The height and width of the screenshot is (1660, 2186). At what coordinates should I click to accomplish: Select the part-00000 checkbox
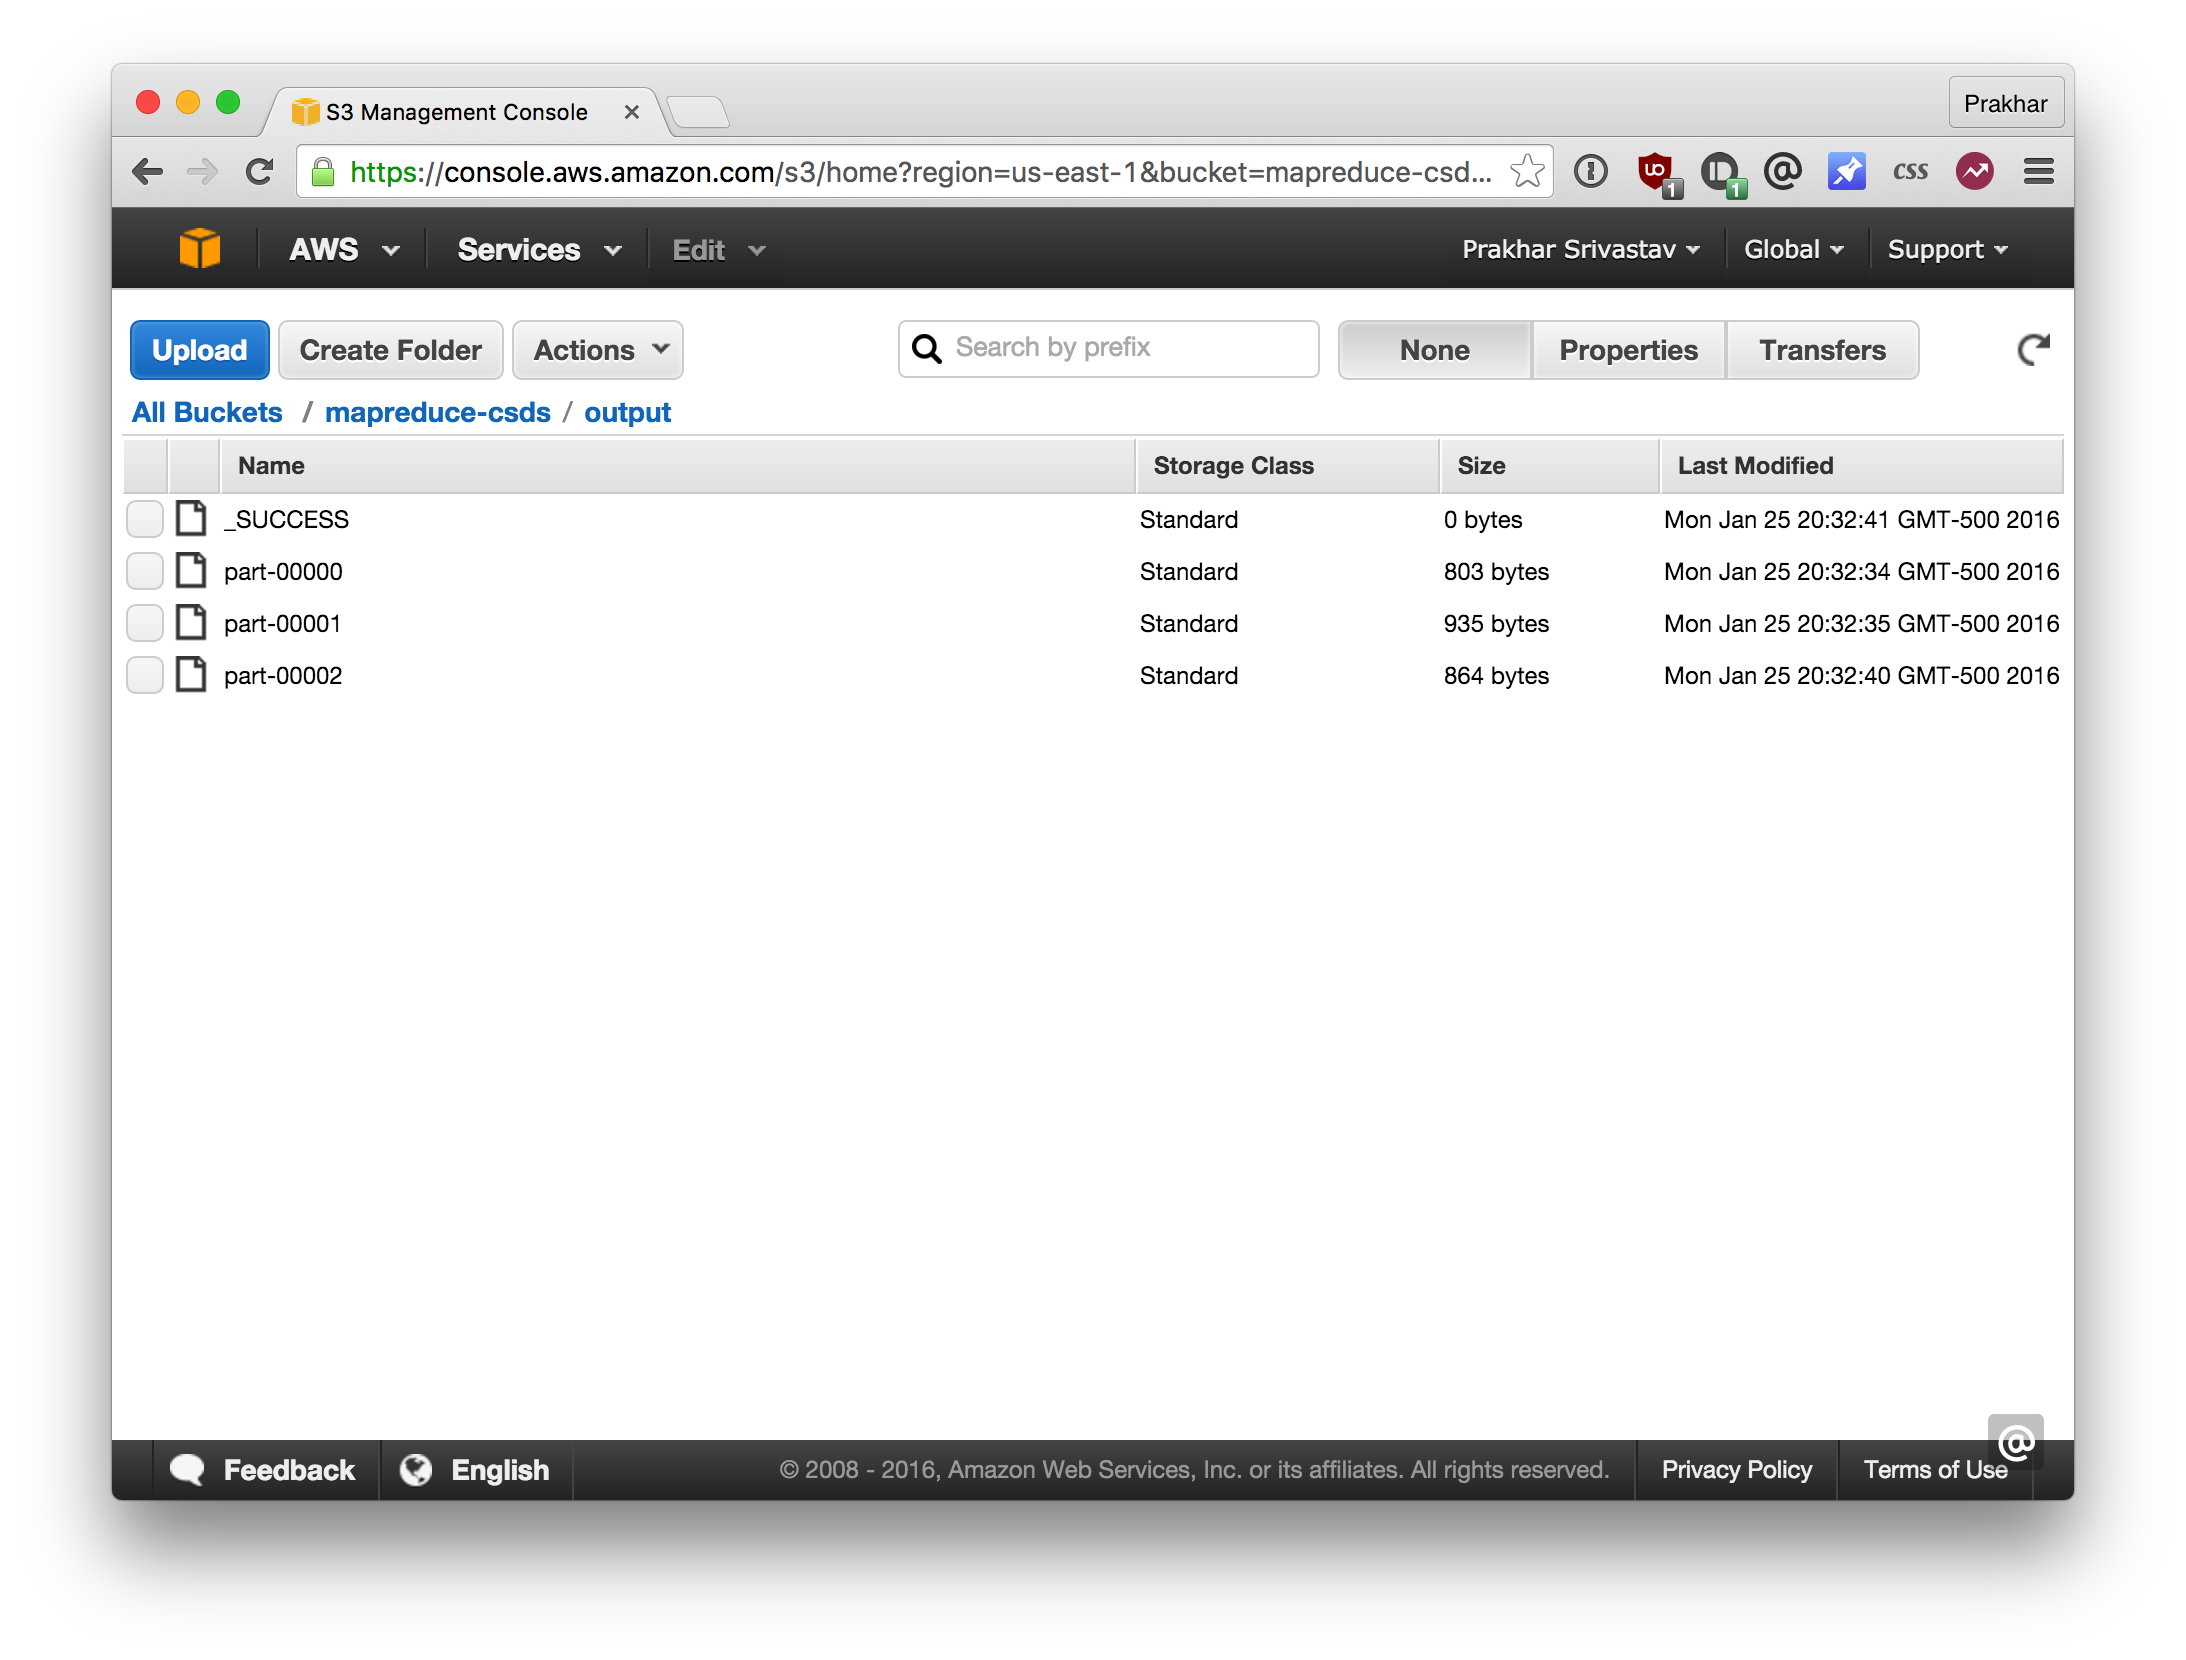click(145, 571)
